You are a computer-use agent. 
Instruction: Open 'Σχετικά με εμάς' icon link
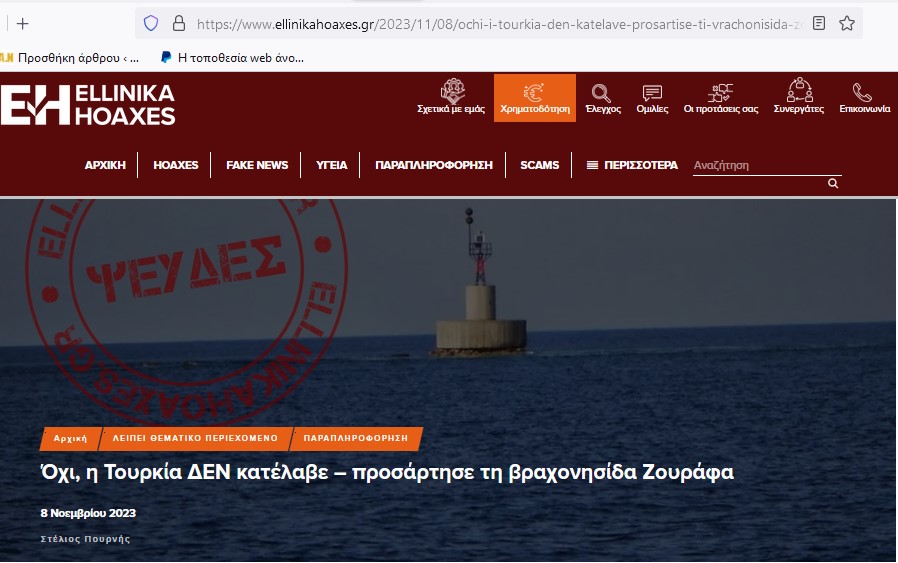451,97
